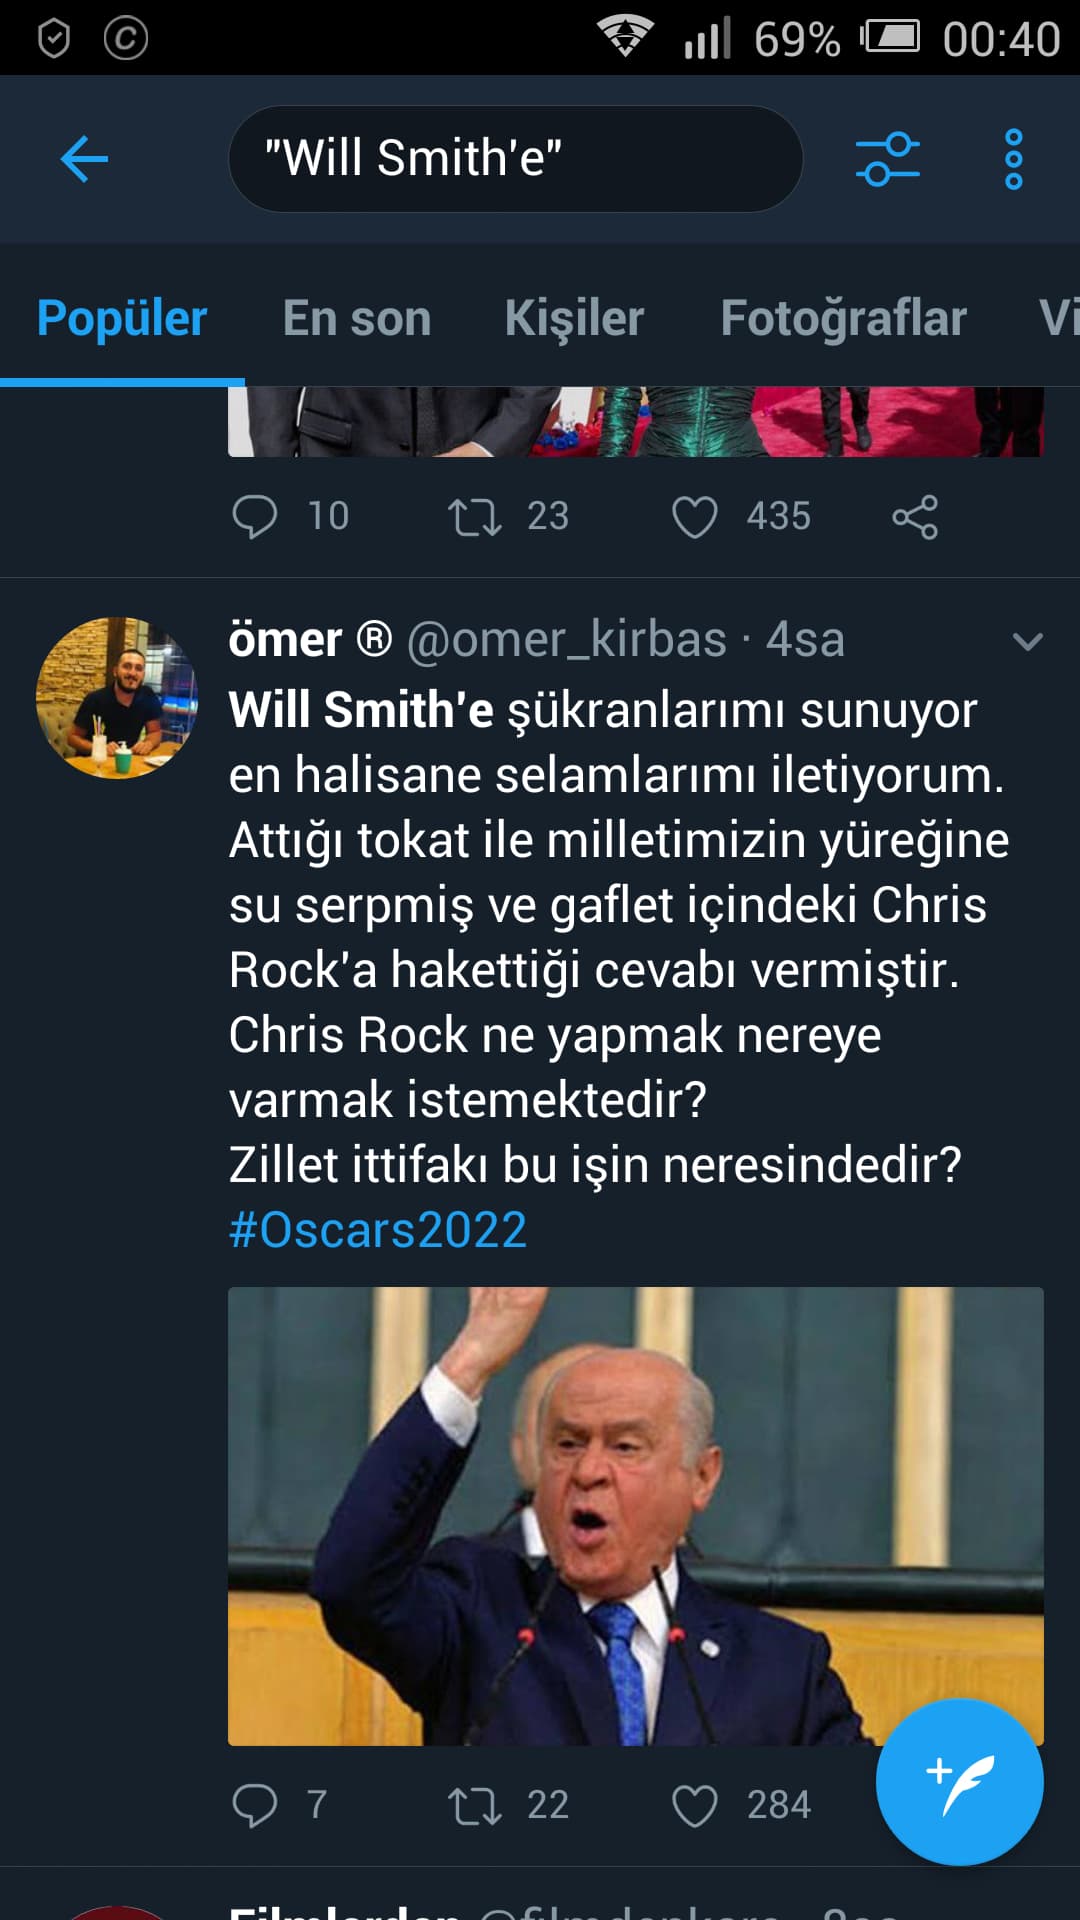Reply to the top tweet with 10 comments

pyautogui.click(x=255, y=517)
